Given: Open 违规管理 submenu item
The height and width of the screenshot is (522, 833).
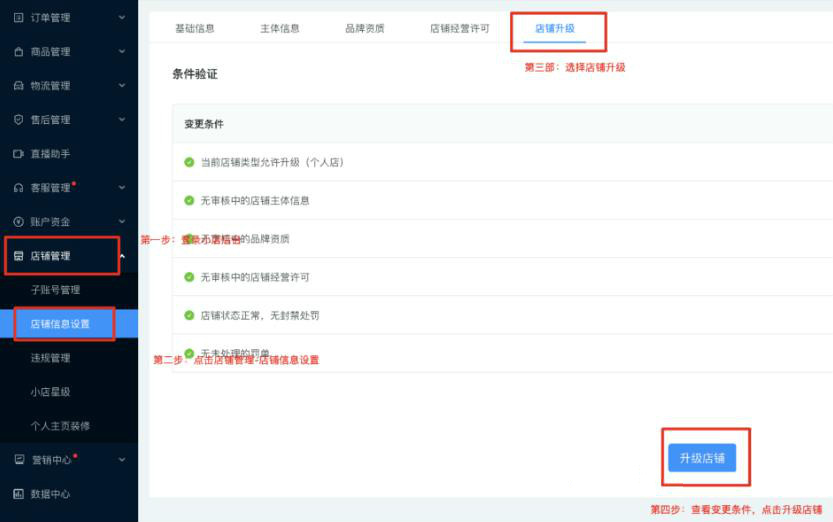Looking at the screenshot, I should [50, 358].
